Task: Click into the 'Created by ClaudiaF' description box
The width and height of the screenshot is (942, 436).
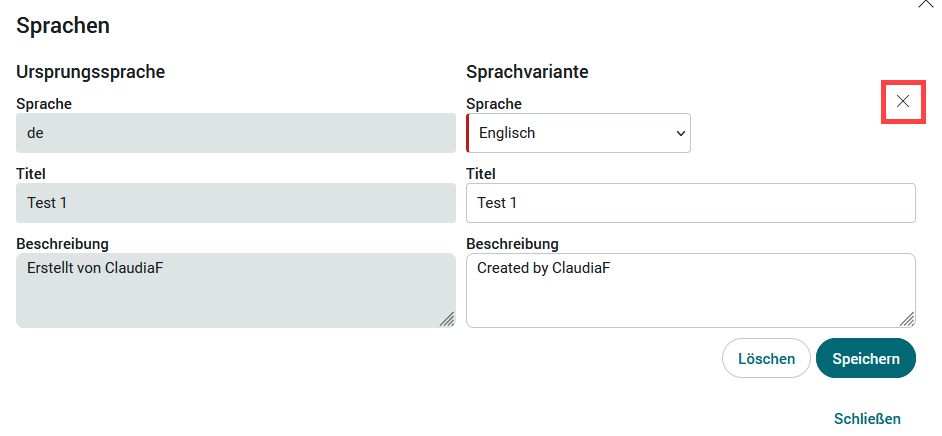Action: [691, 291]
